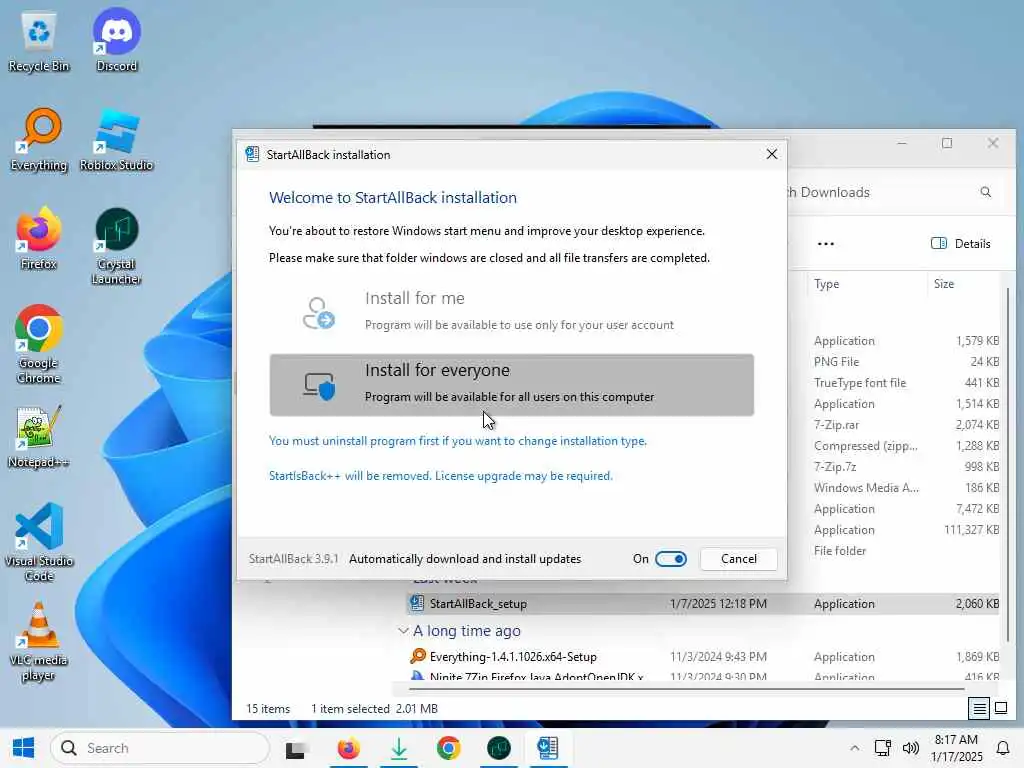
Task: Choose Install for everyone option
Action: coord(511,385)
